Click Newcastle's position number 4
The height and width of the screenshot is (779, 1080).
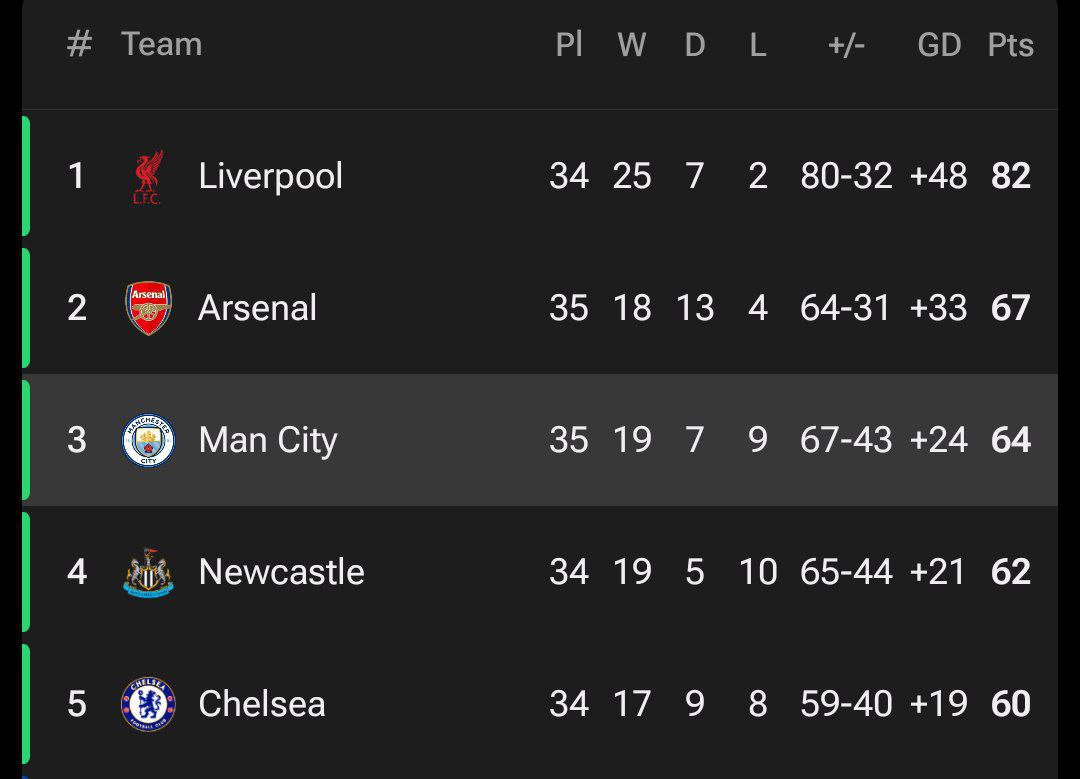point(77,572)
